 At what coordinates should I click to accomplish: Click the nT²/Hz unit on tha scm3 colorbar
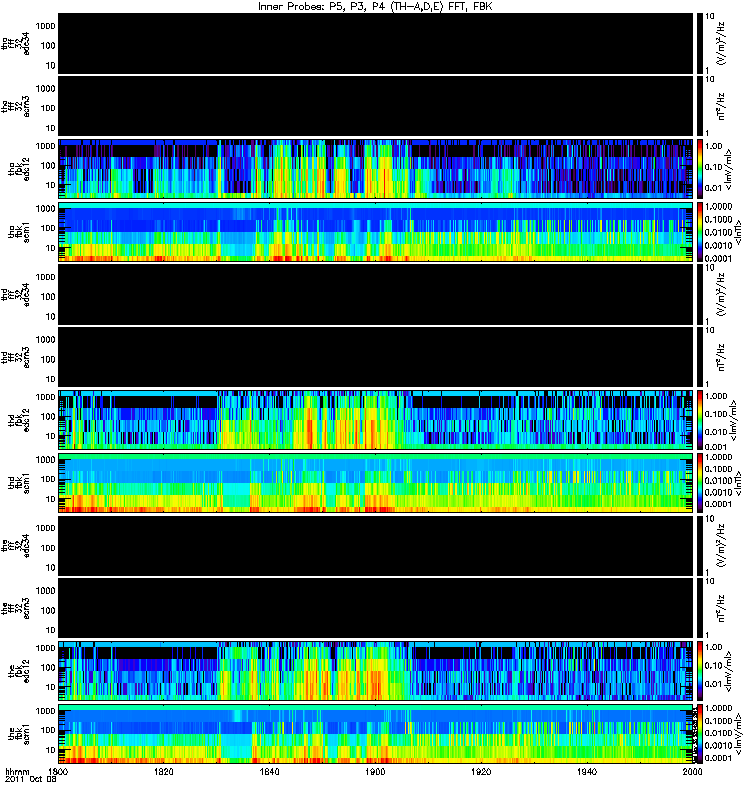721,106
